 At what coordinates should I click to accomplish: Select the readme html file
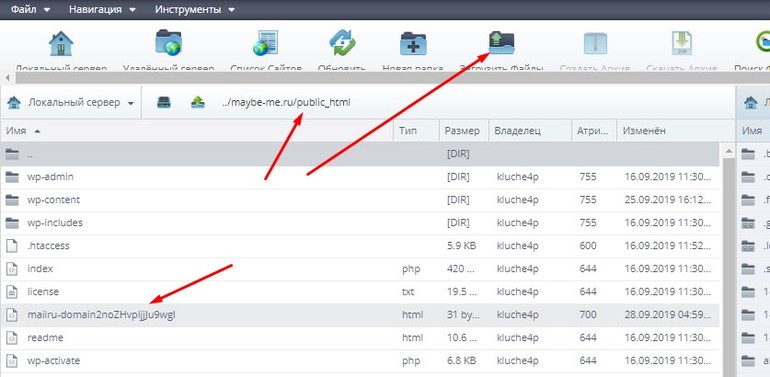point(360,338)
